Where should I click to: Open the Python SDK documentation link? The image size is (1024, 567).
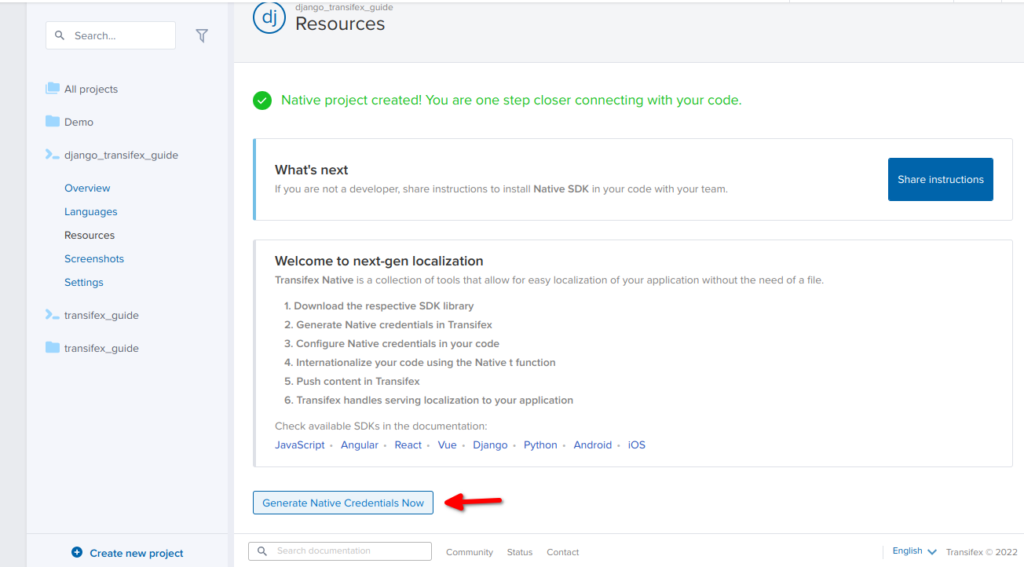click(x=540, y=445)
